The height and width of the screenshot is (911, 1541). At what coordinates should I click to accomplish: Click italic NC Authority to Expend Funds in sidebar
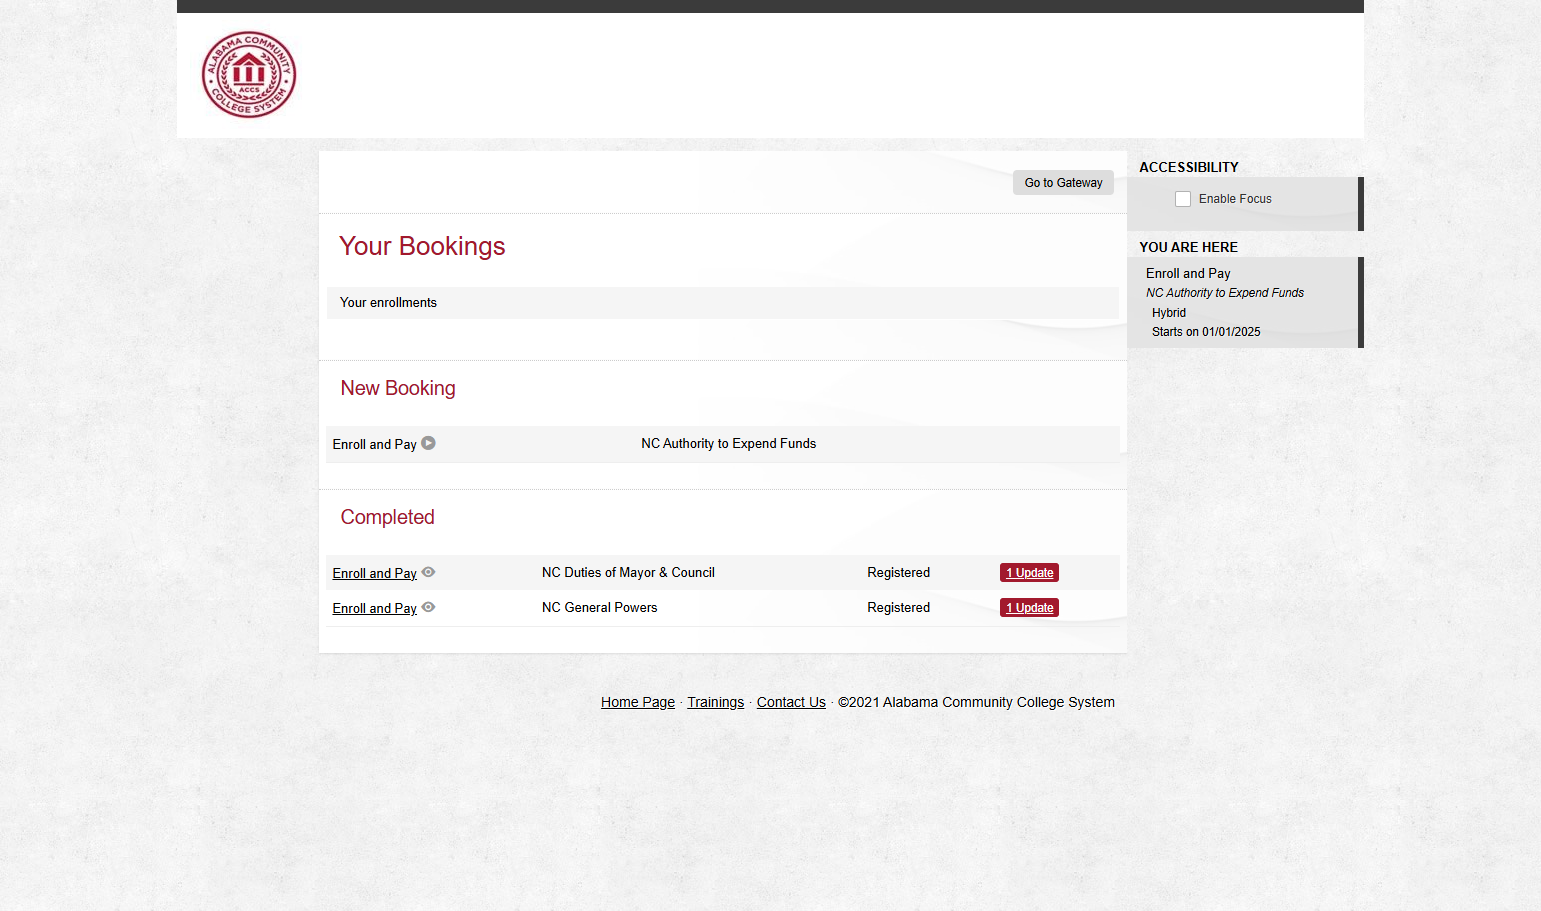(1225, 293)
